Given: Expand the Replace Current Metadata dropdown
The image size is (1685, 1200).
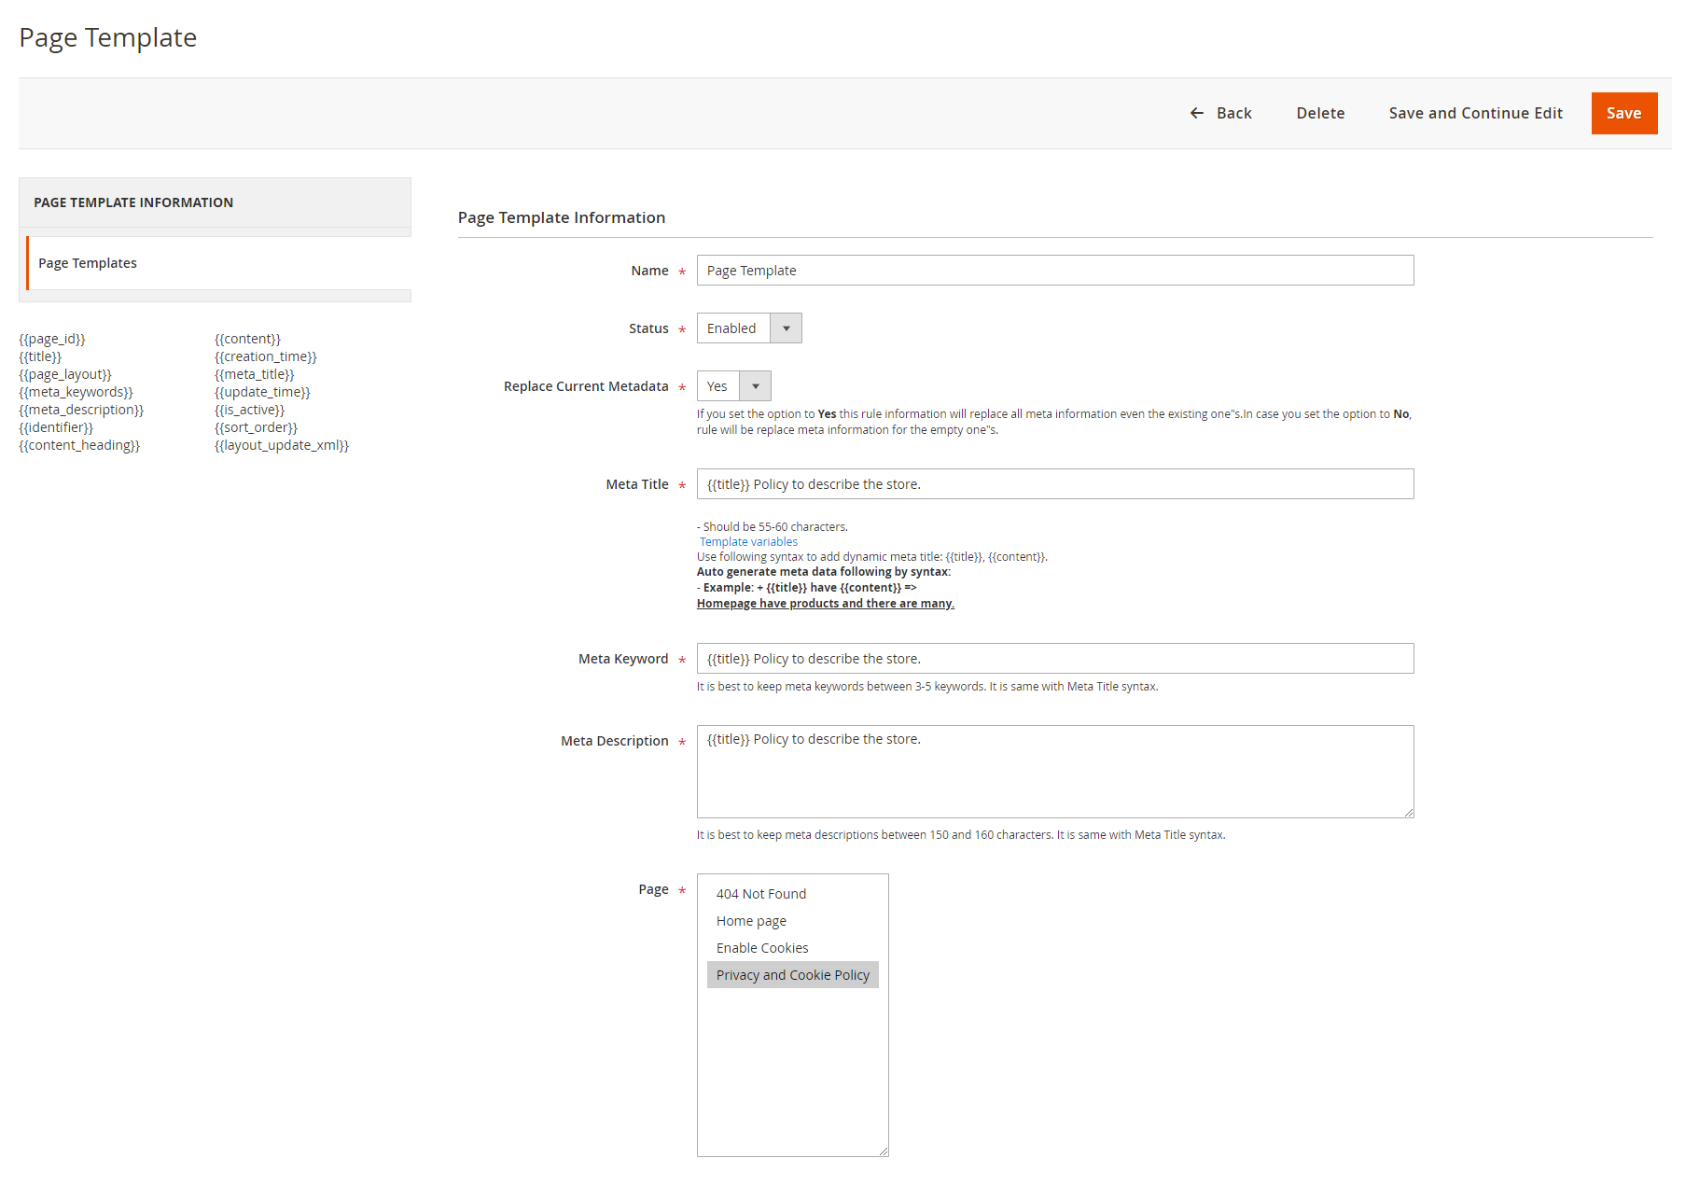Looking at the screenshot, I should [755, 386].
